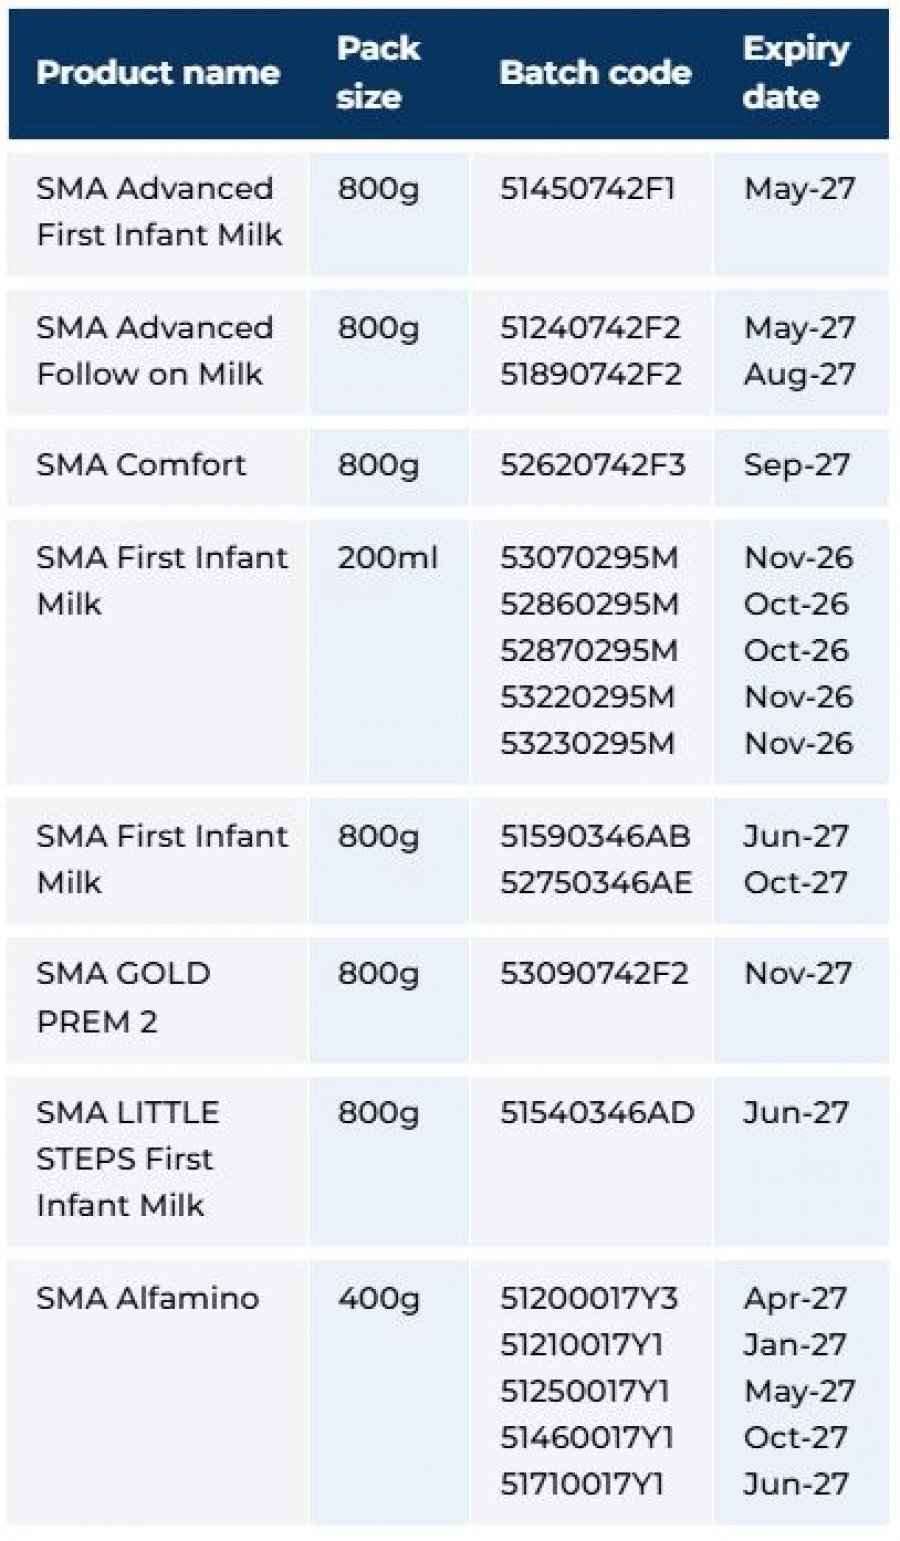Click batch code 53070295M

[588, 558]
